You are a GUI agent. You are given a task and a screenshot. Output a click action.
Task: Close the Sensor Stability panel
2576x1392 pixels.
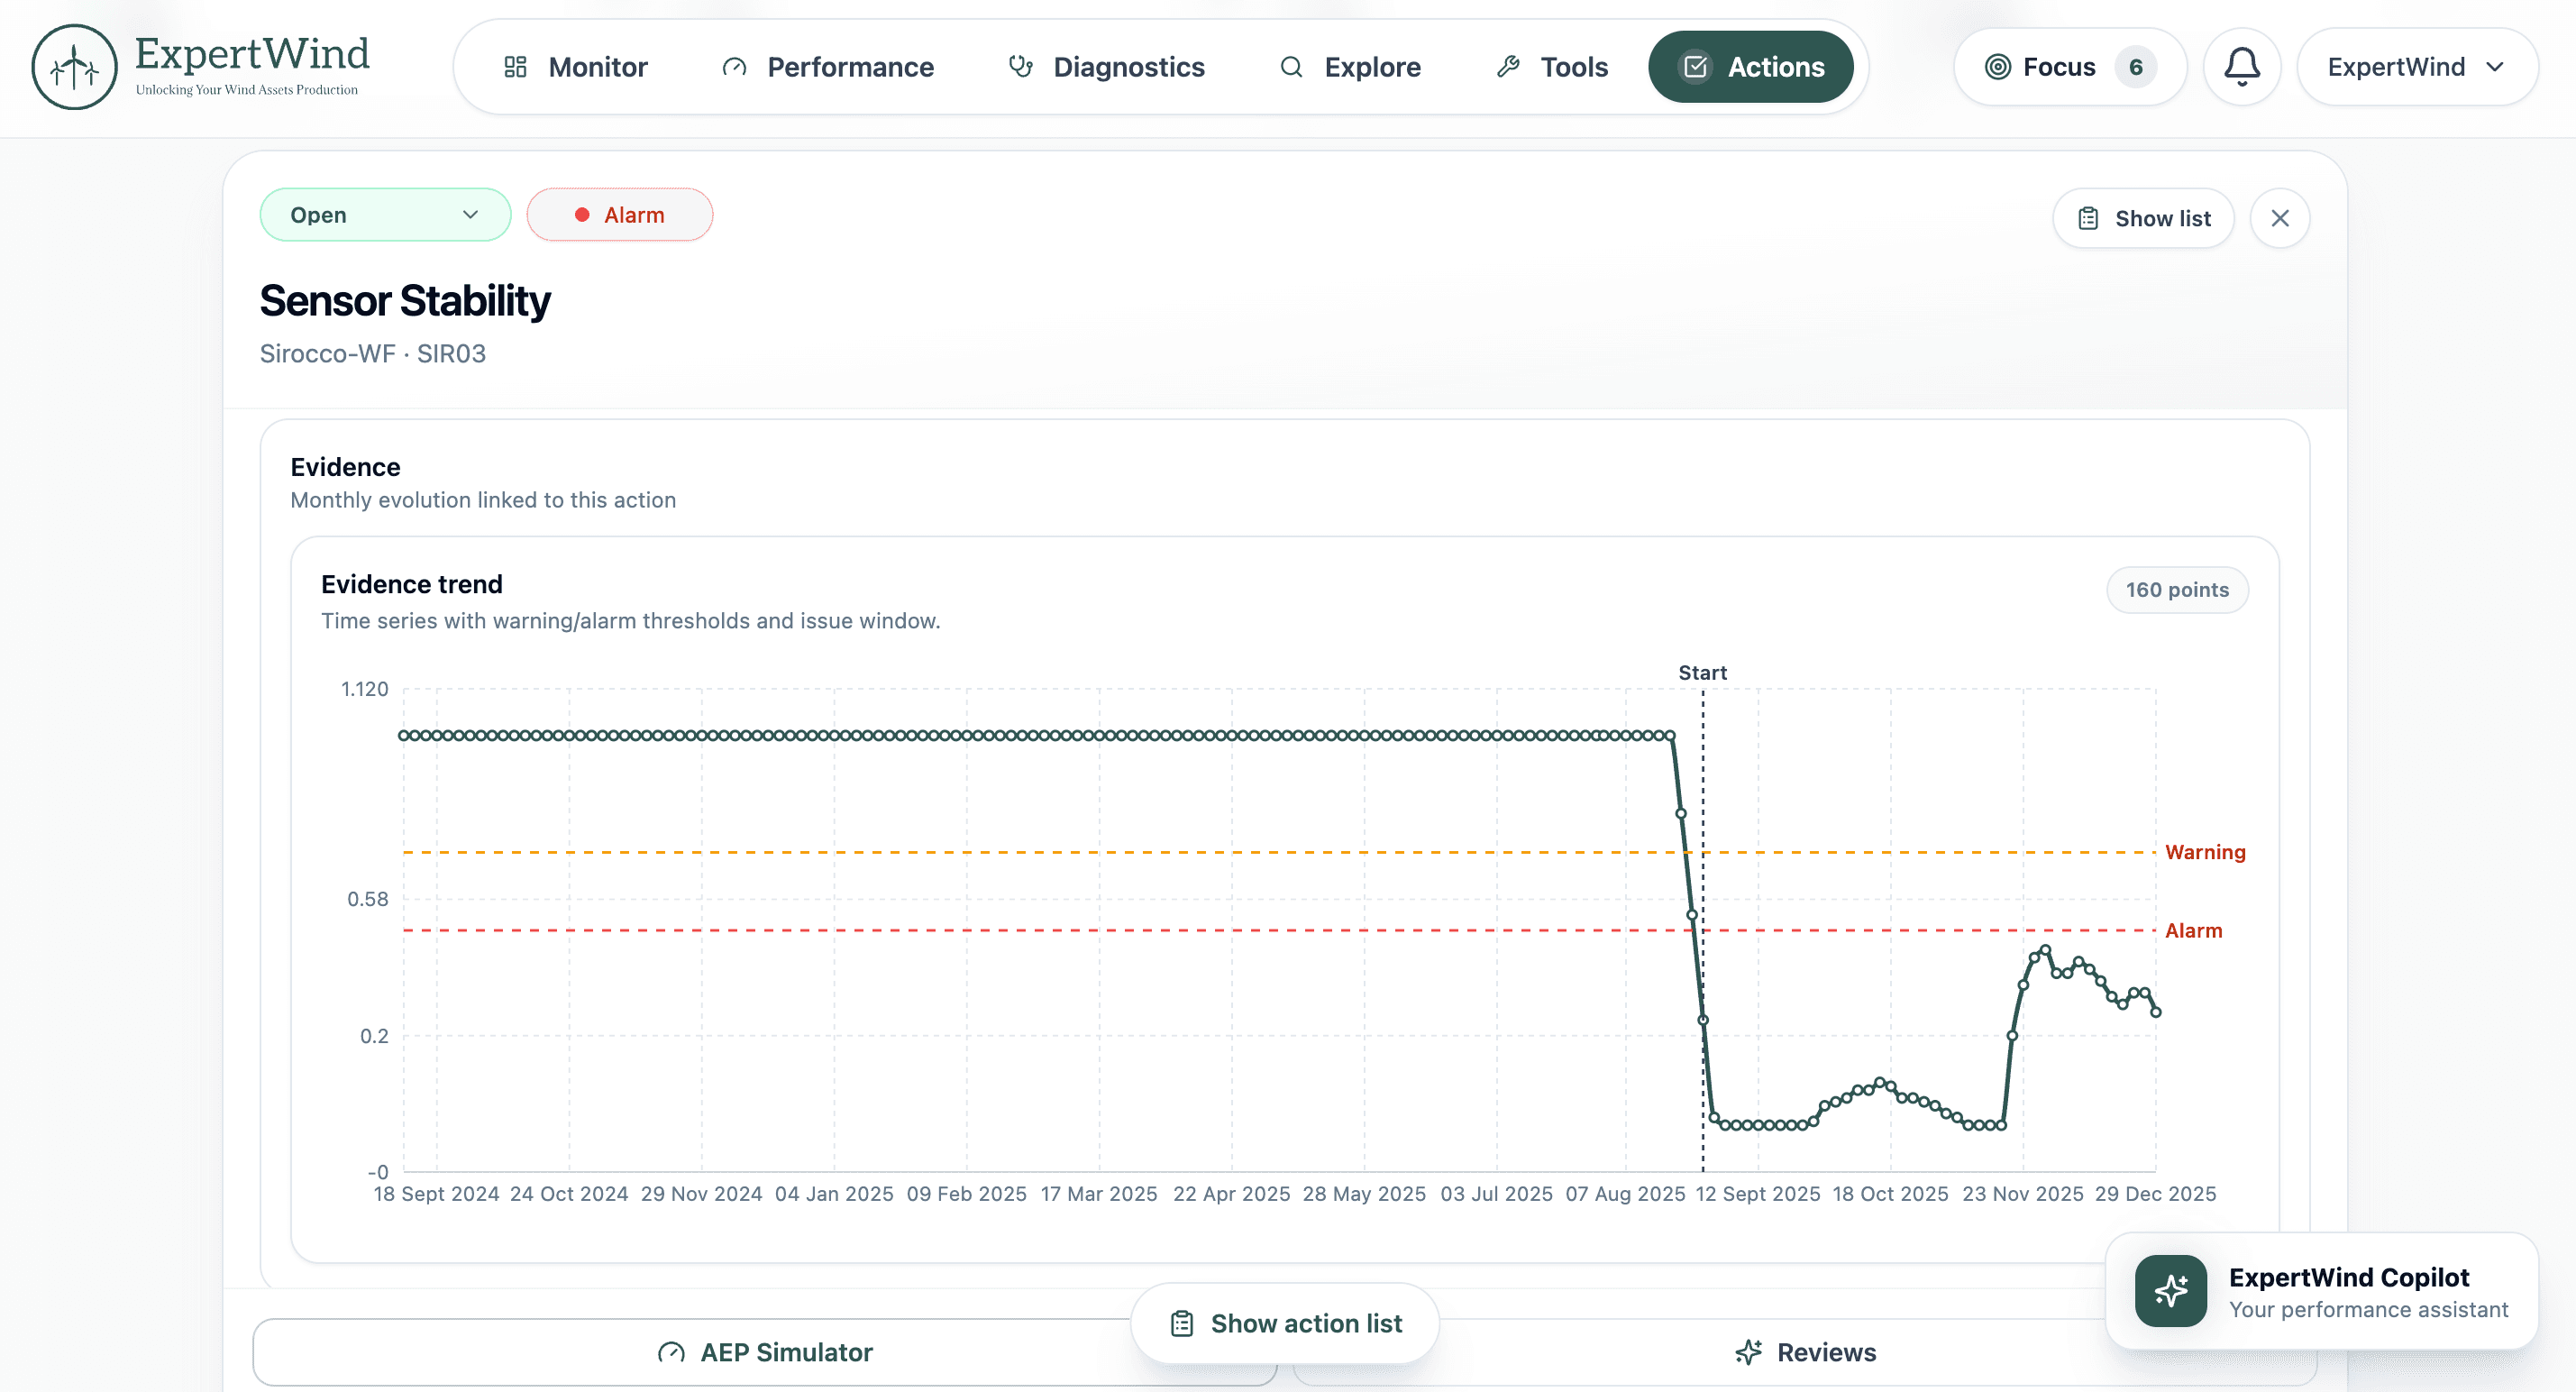coord(2280,218)
